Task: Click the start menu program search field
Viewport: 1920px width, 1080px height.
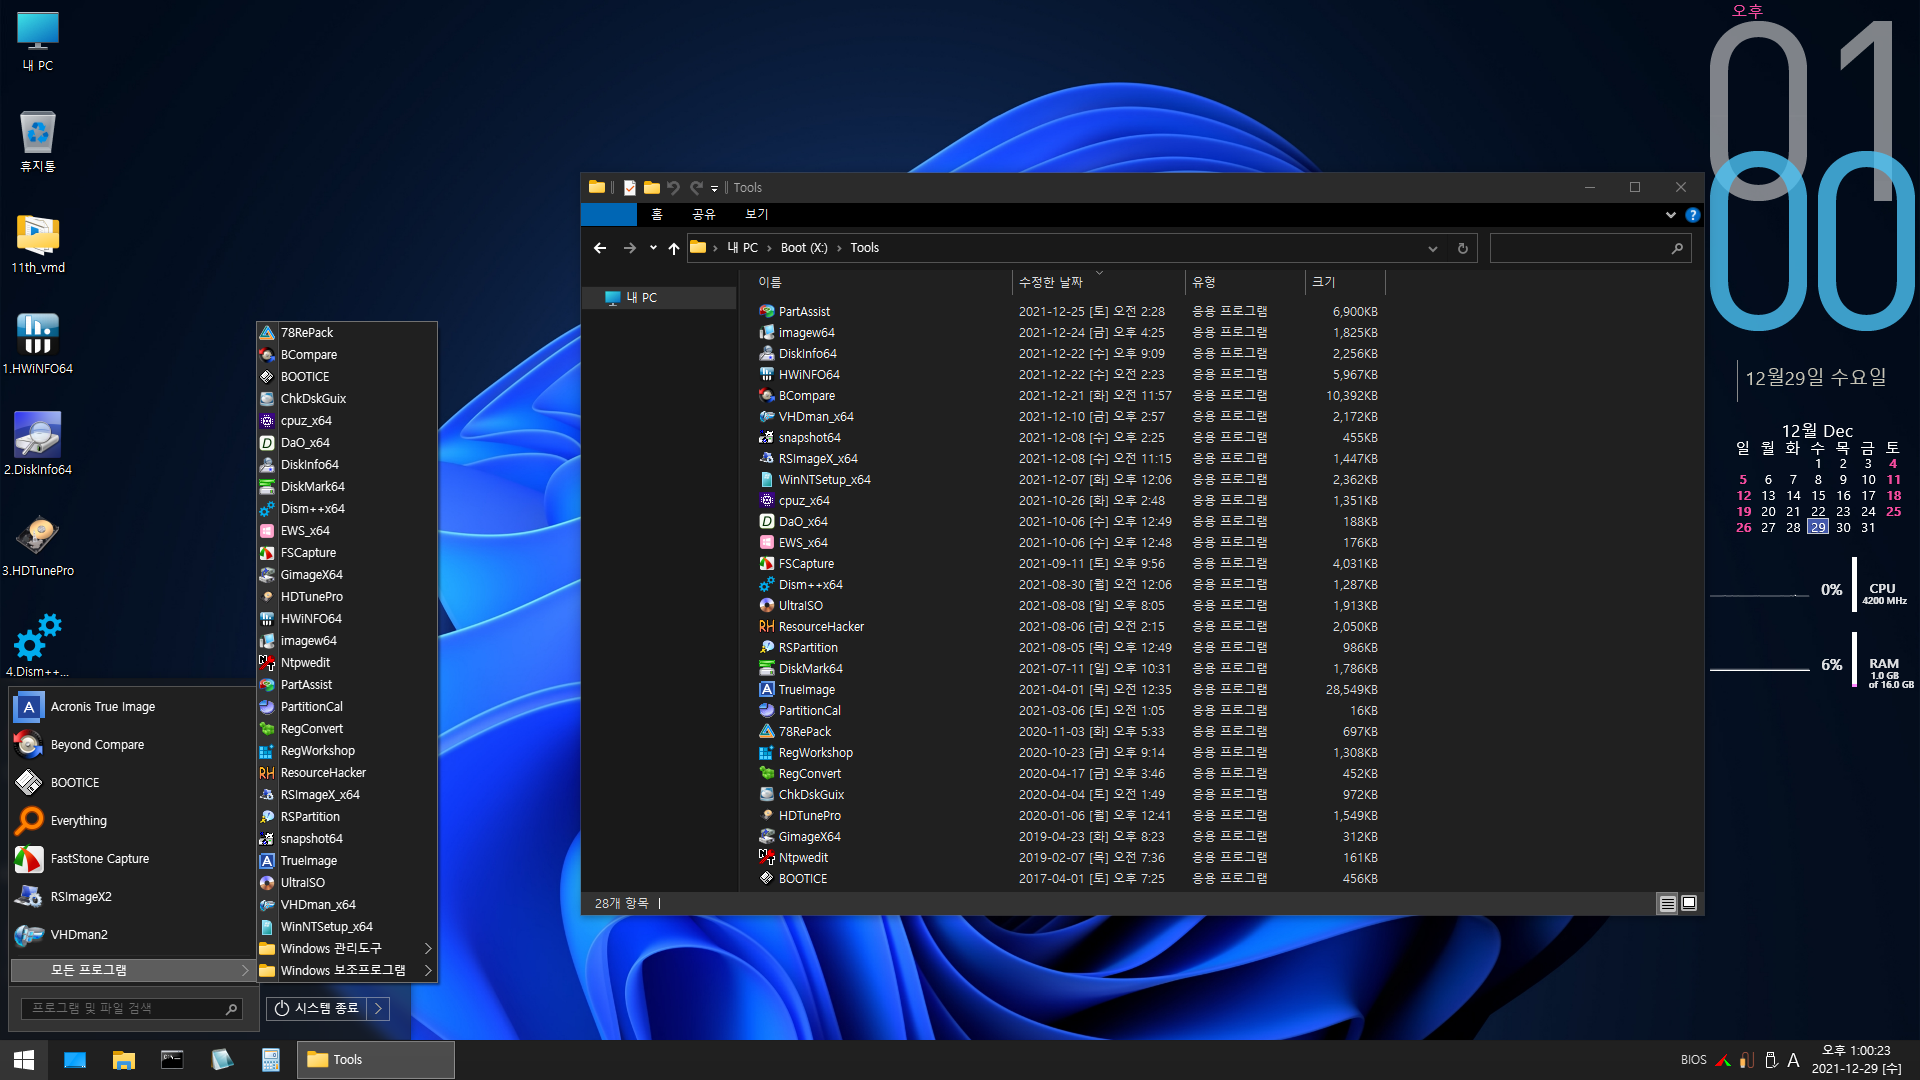Action: point(132,1009)
